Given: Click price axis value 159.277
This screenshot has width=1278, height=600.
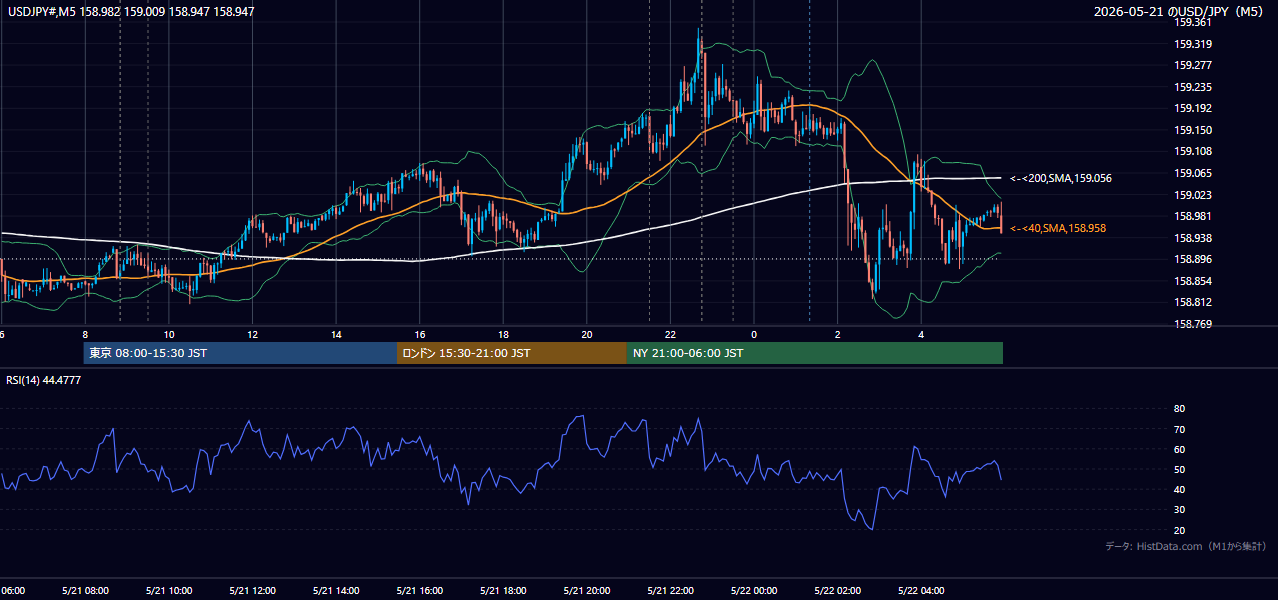Looking at the screenshot, I should tap(1194, 65).
